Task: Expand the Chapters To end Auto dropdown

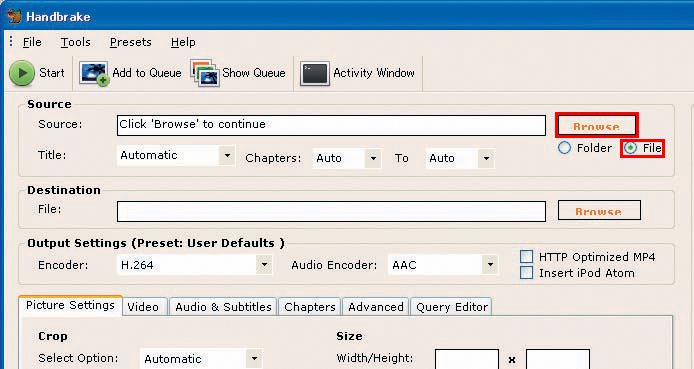Action: coord(460,158)
